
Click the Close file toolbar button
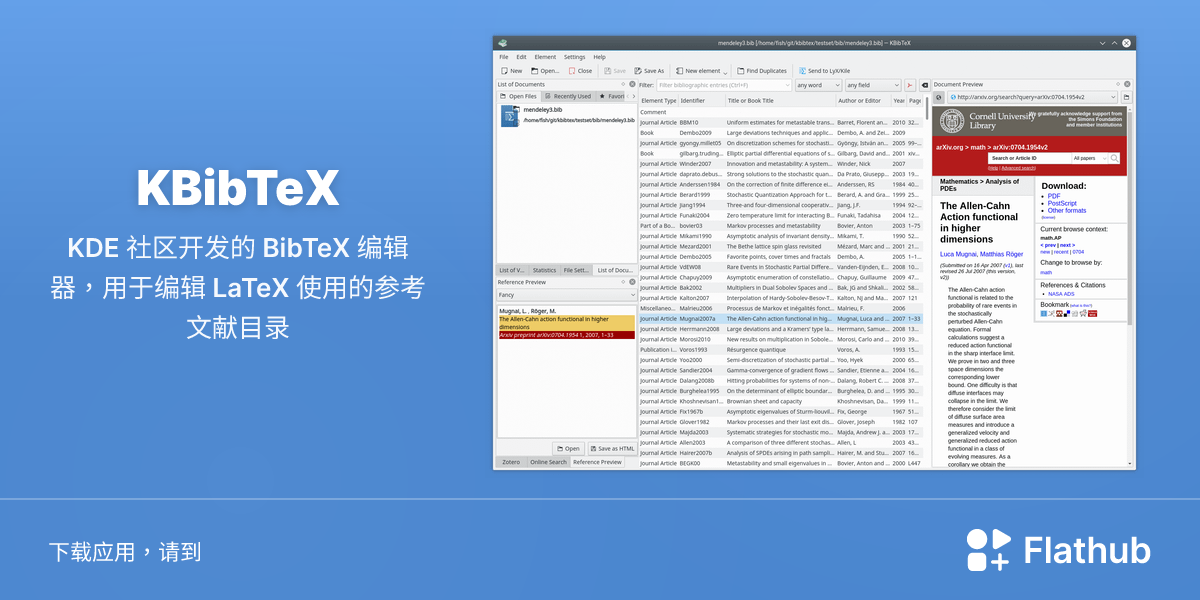click(x=580, y=71)
